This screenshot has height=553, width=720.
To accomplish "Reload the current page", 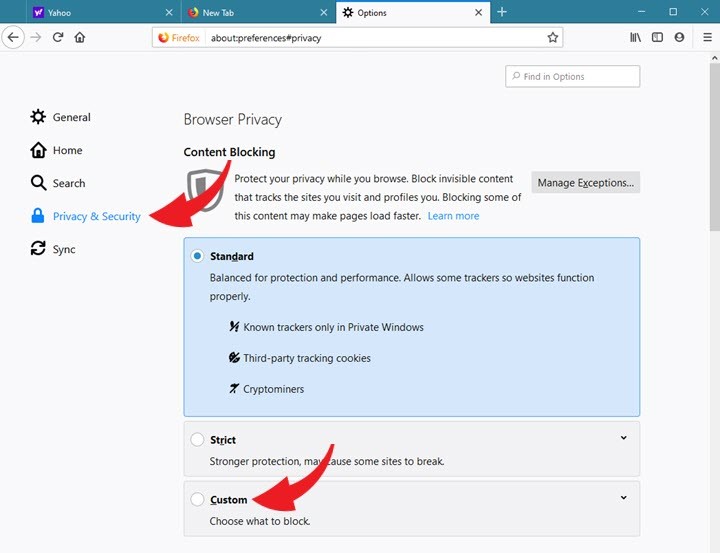I will [x=58, y=37].
